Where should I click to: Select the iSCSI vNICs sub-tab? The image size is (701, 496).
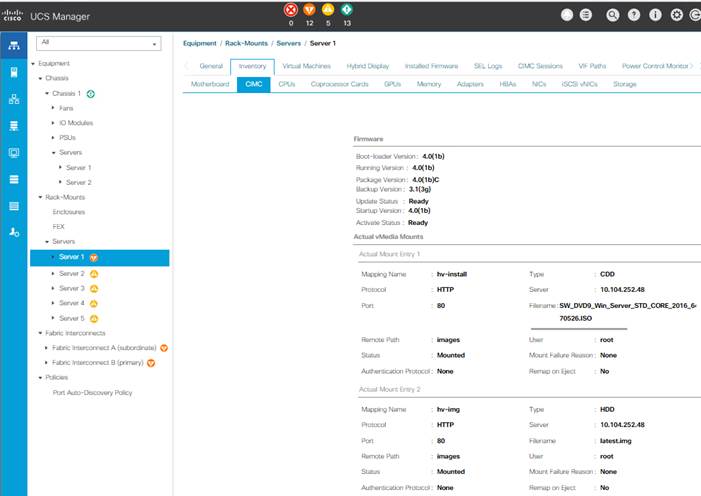(579, 84)
